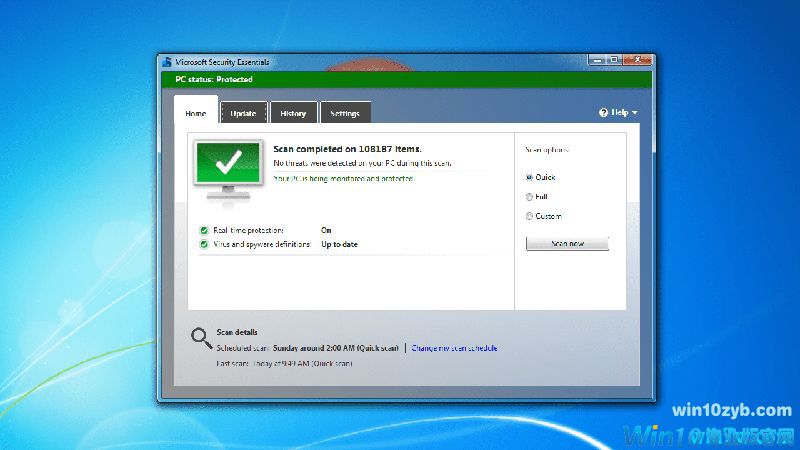The width and height of the screenshot is (800, 450).
Task: Click the Scheduled scan Sunday 2:00 AM text
Action: [x=308, y=348]
